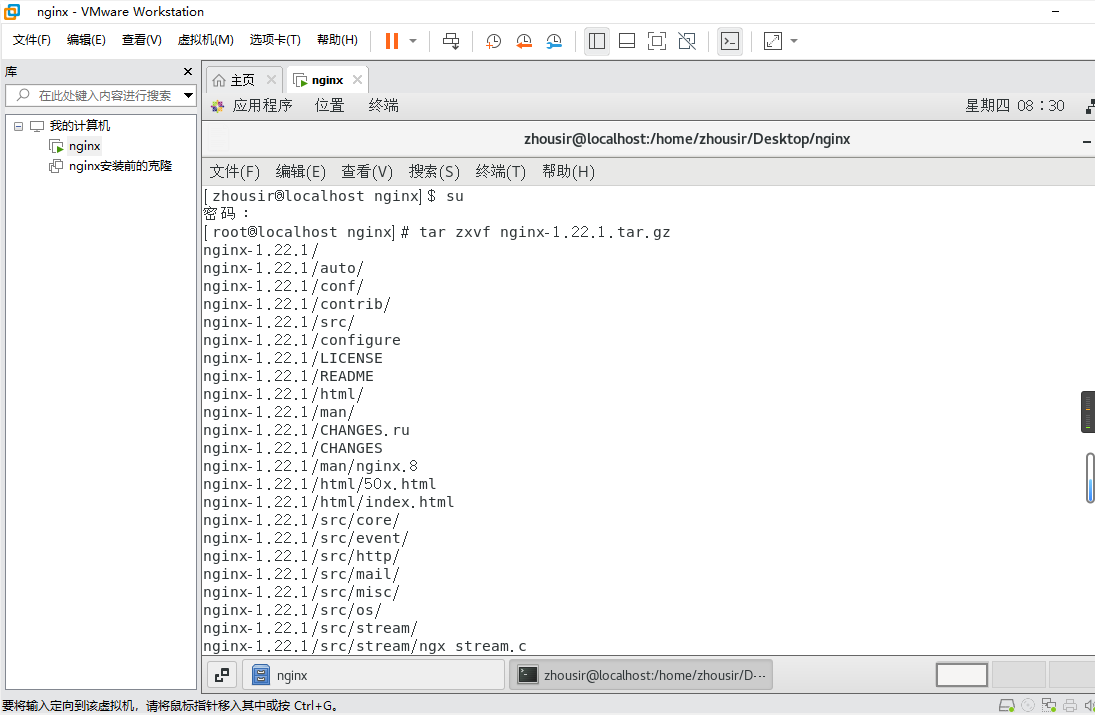Image resolution: width=1095 pixels, height=715 pixels.
Task: Click the clock 星期四 08:30
Action: 1015,105
